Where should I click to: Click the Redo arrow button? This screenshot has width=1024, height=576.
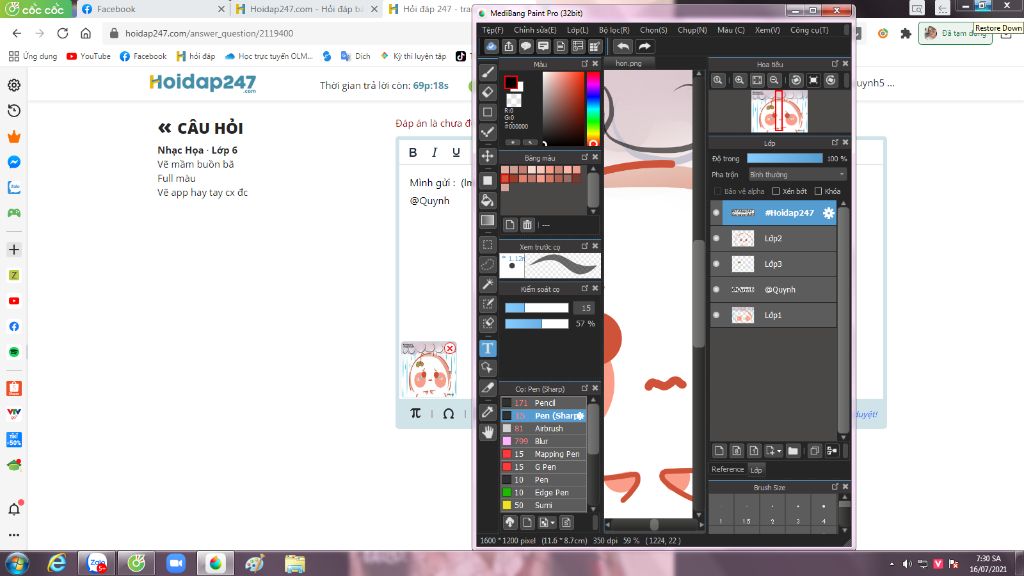[x=645, y=46]
